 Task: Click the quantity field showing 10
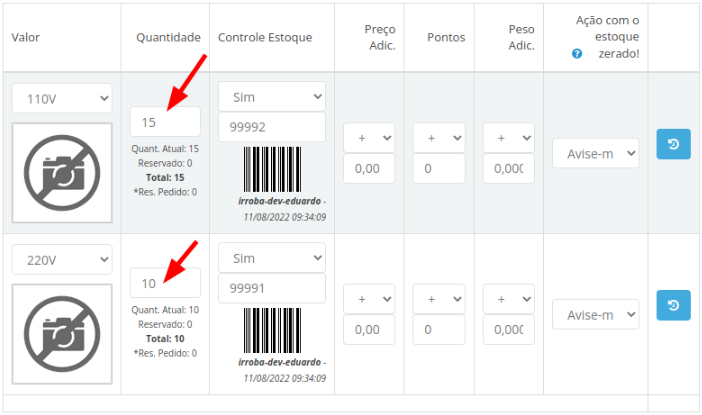165,283
